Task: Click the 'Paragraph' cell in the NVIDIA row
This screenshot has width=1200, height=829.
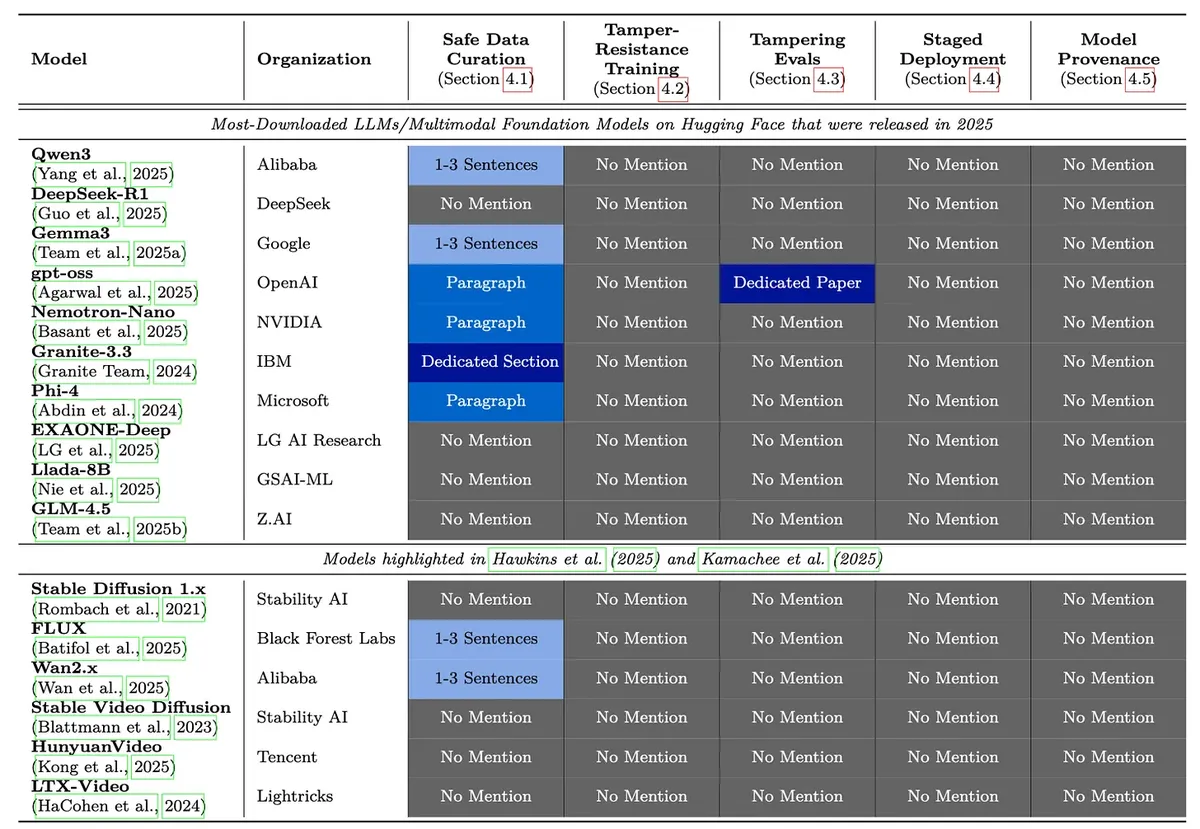Action: coord(486,322)
